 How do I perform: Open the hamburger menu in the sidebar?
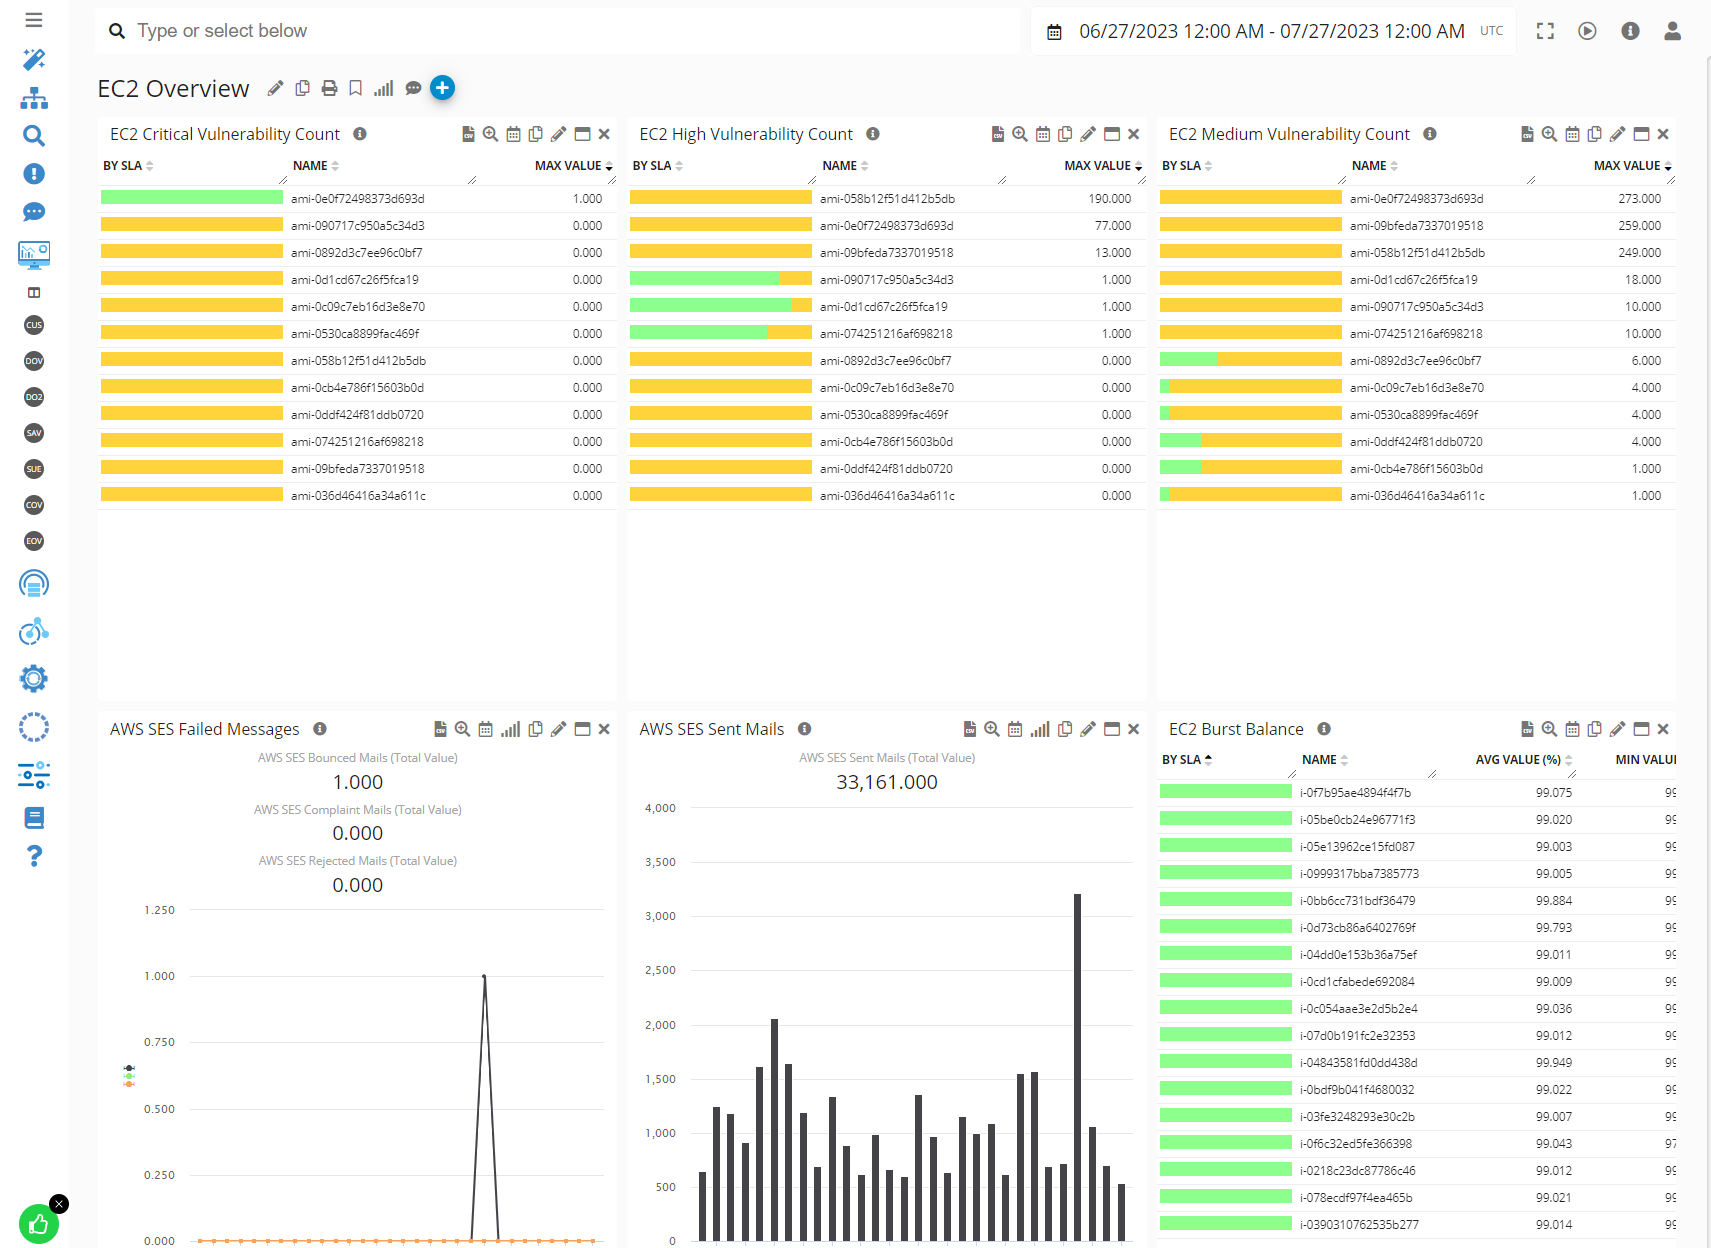[34, 20]
